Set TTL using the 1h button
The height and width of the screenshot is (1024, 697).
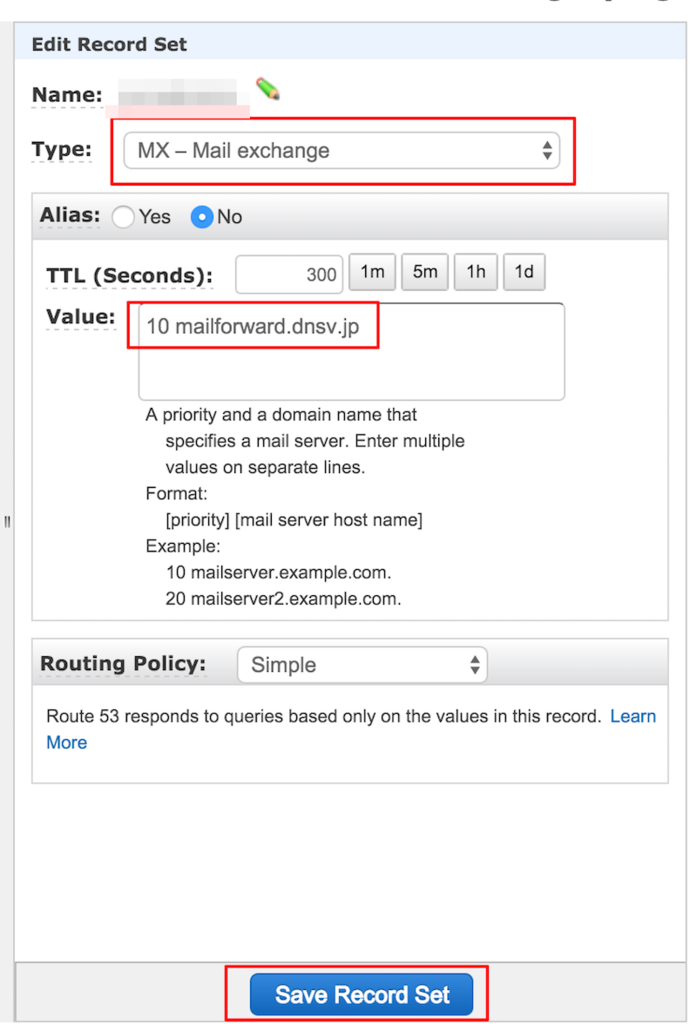coord(476,272)
